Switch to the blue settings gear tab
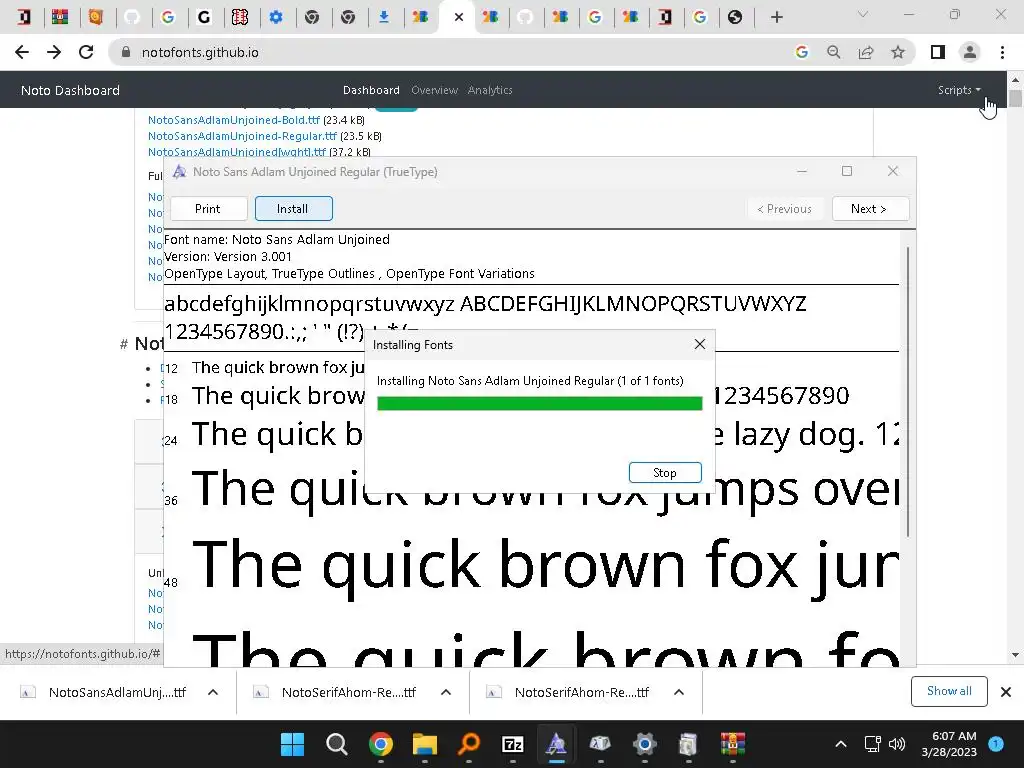Image resolution: width=1024 pixels, height=768 pixels. (276, 17)
